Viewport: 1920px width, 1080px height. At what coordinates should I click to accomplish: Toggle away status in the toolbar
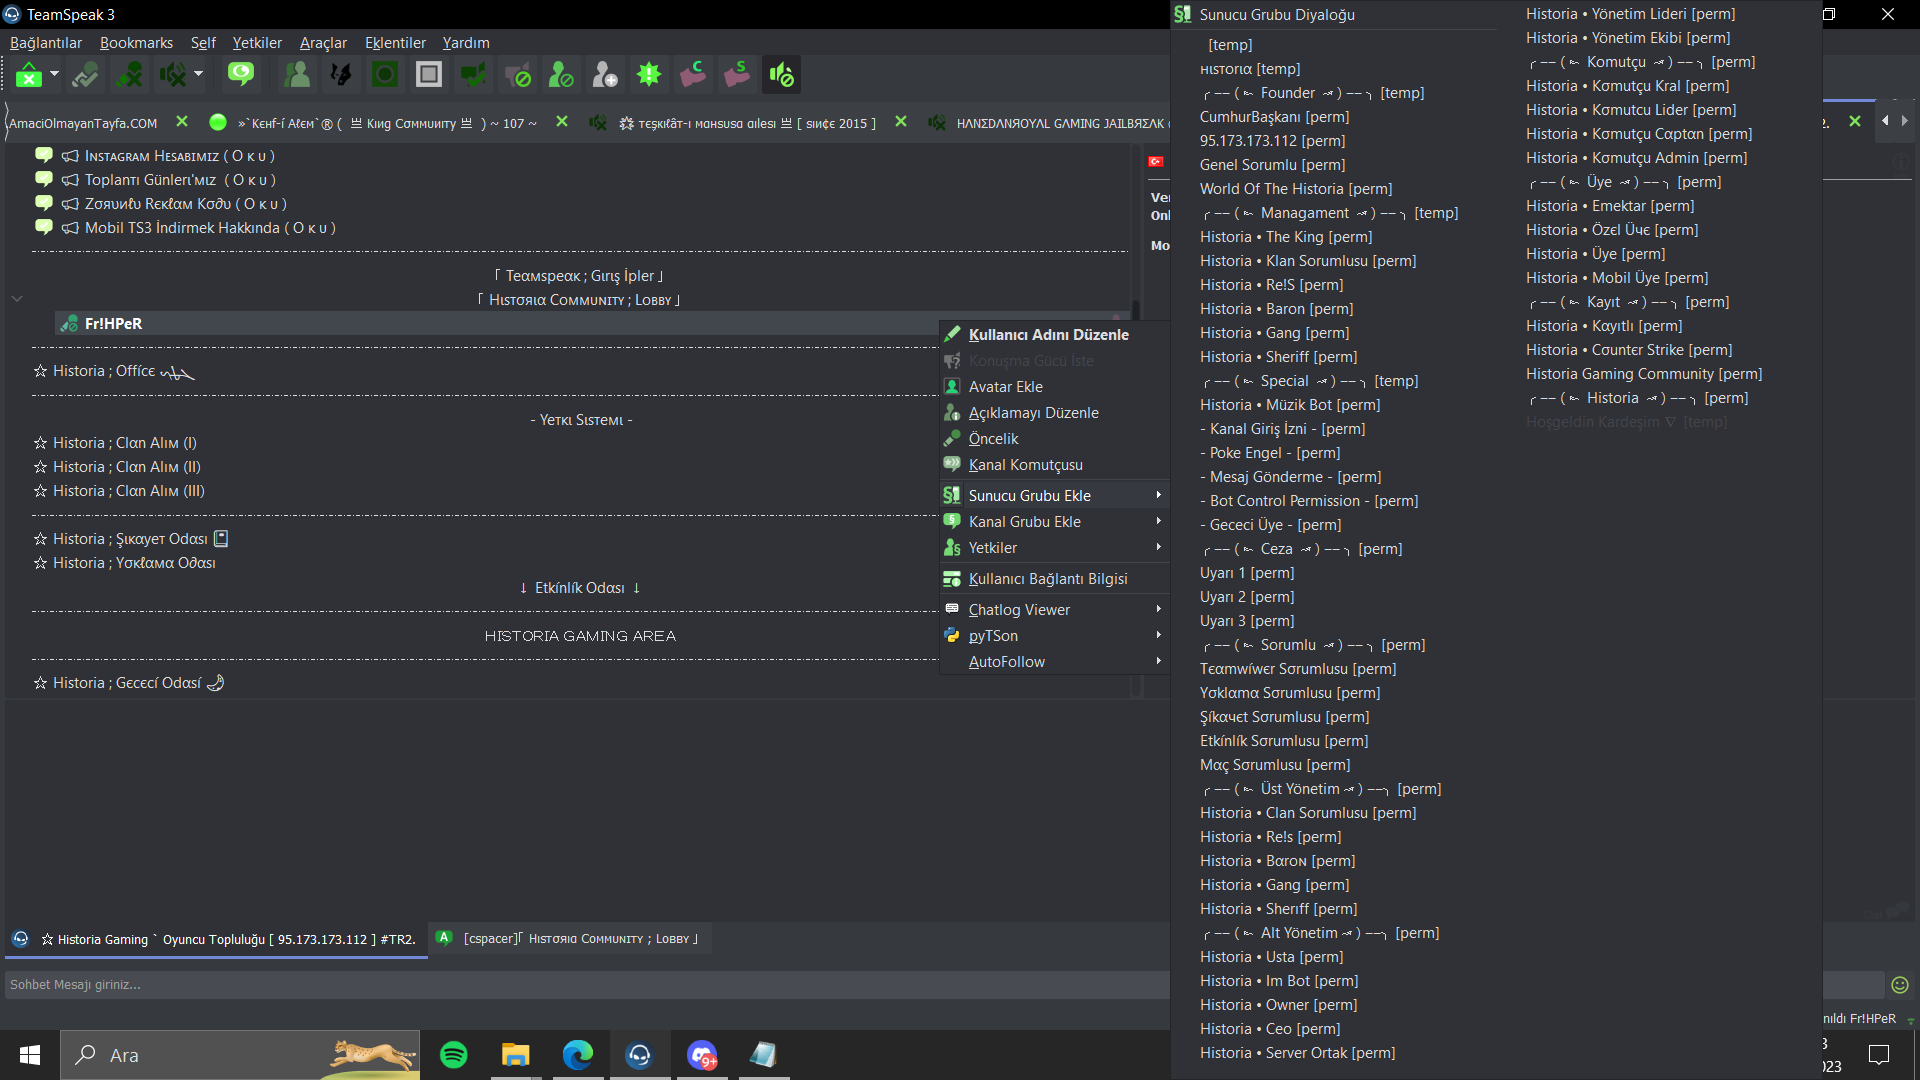click(x=85, y=75)
